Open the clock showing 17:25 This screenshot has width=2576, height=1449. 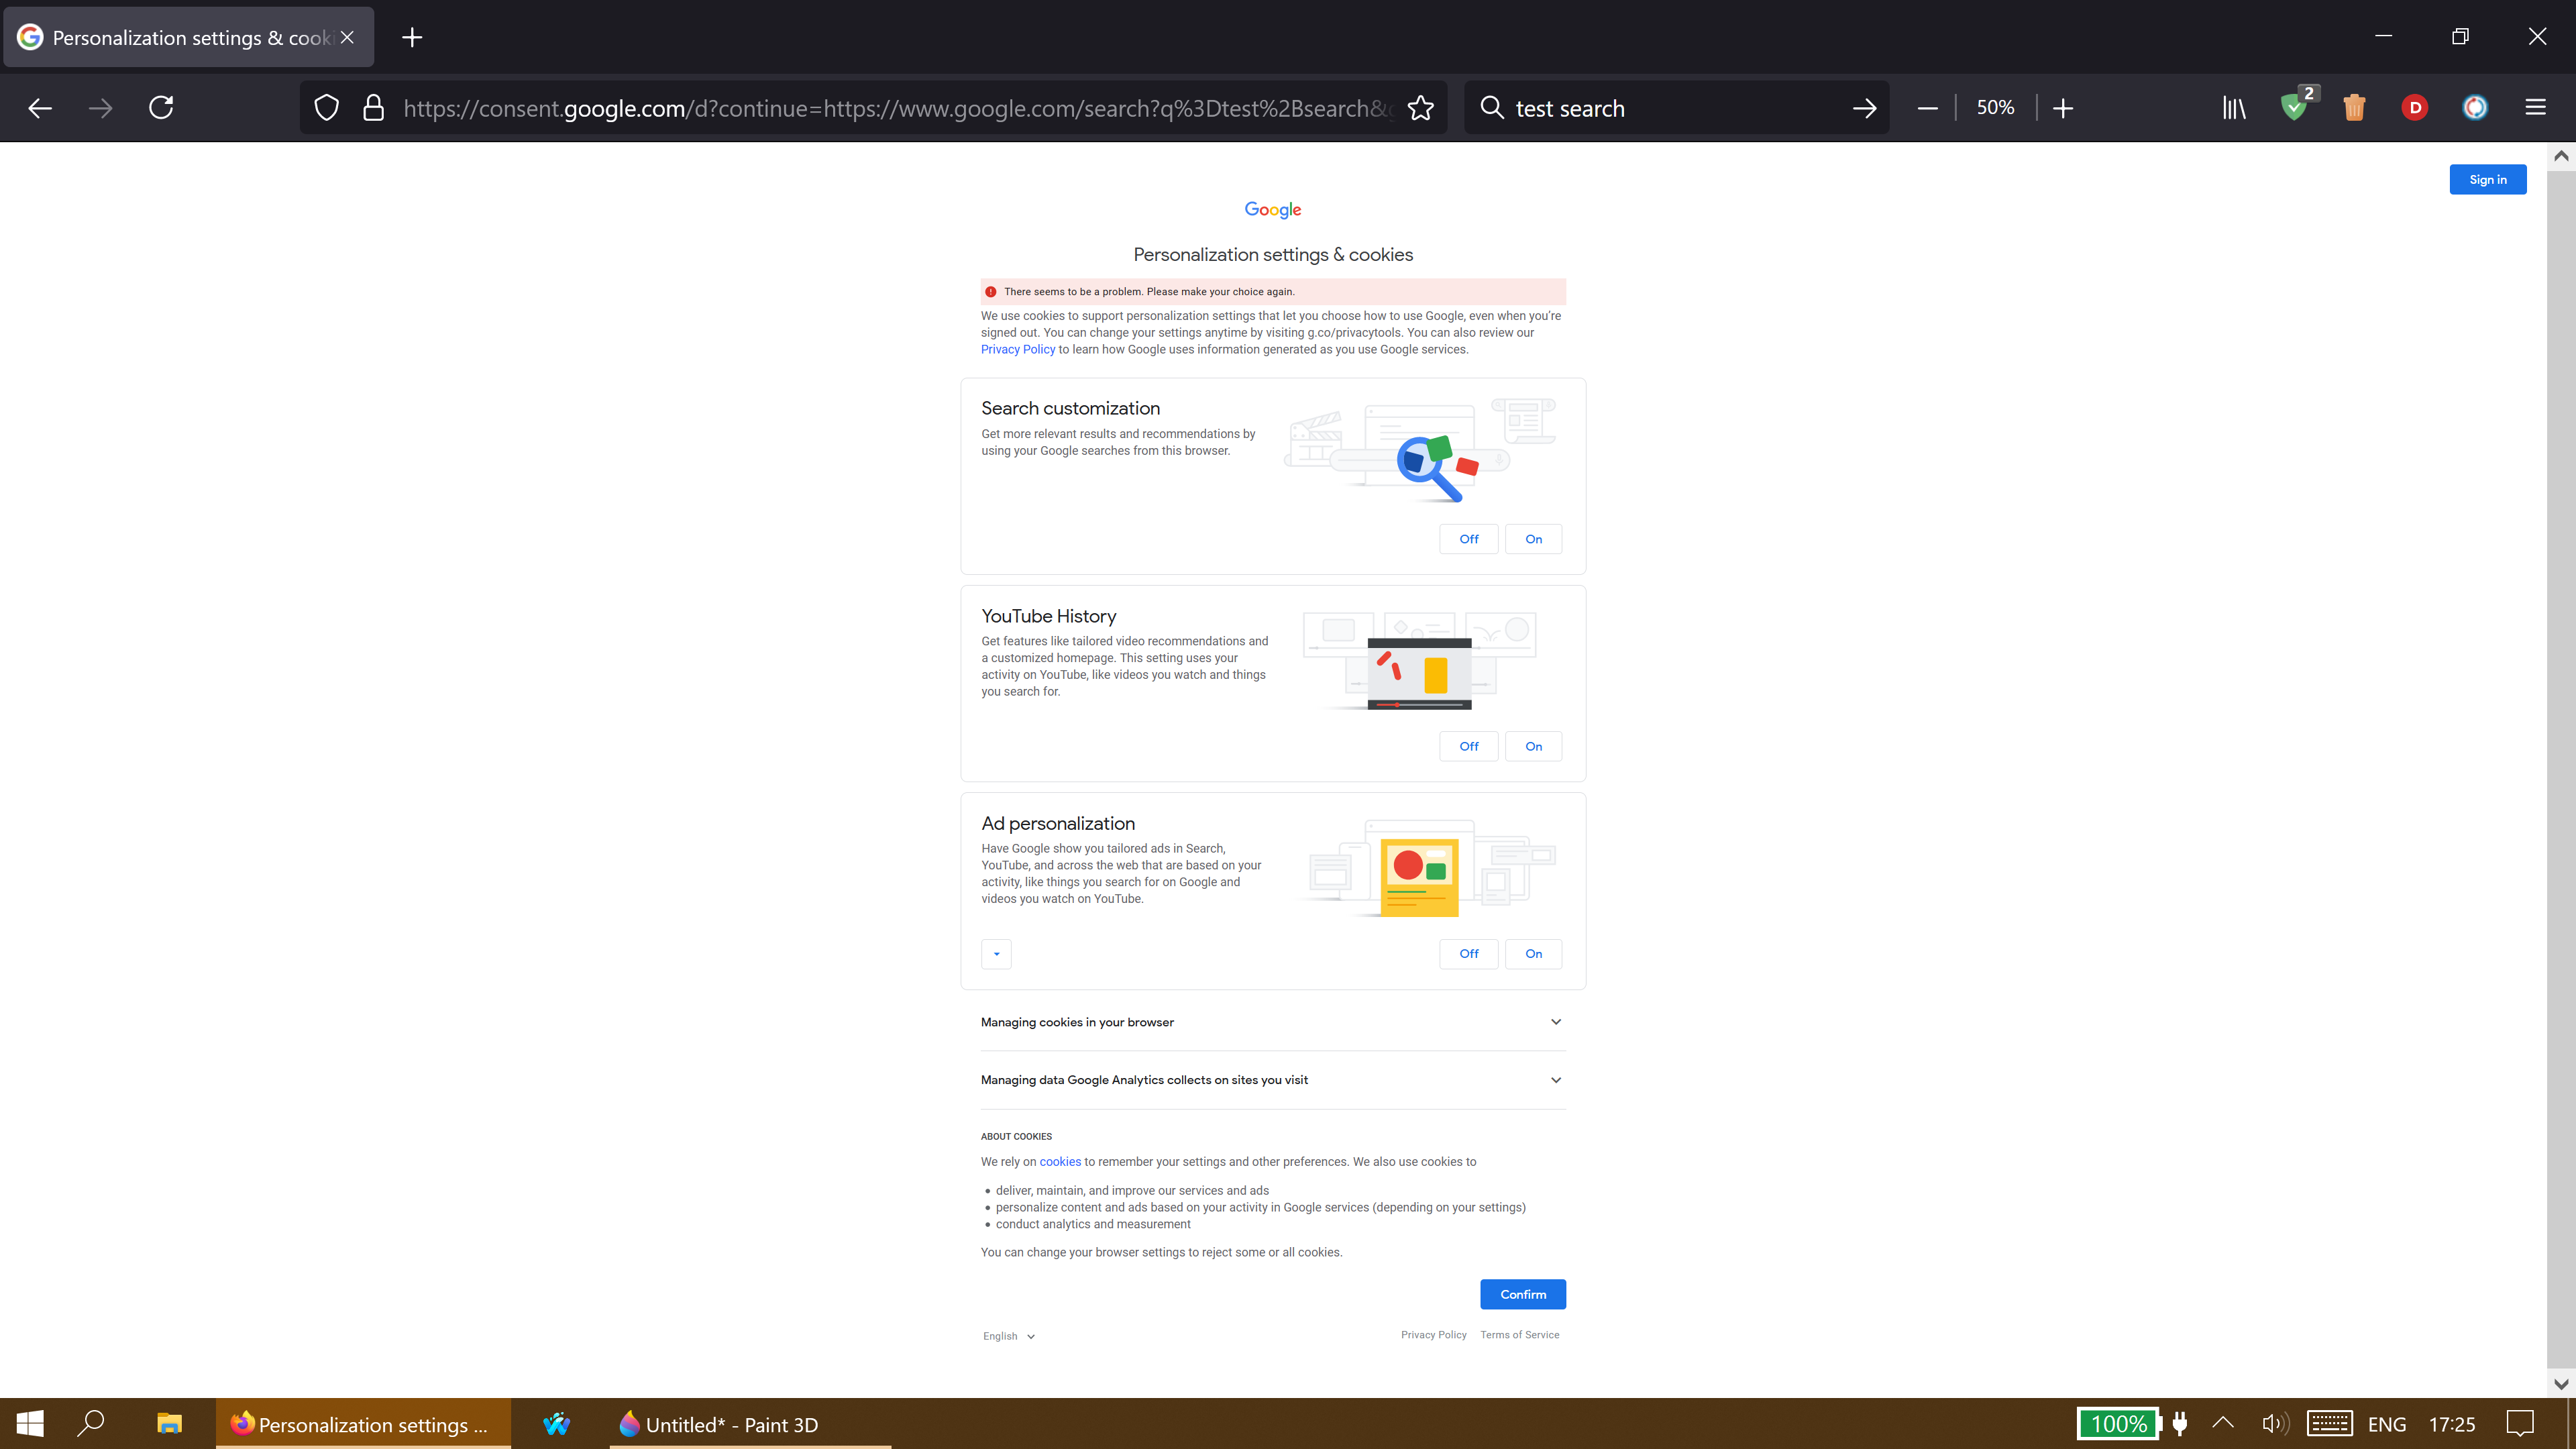(2452, 1424)
